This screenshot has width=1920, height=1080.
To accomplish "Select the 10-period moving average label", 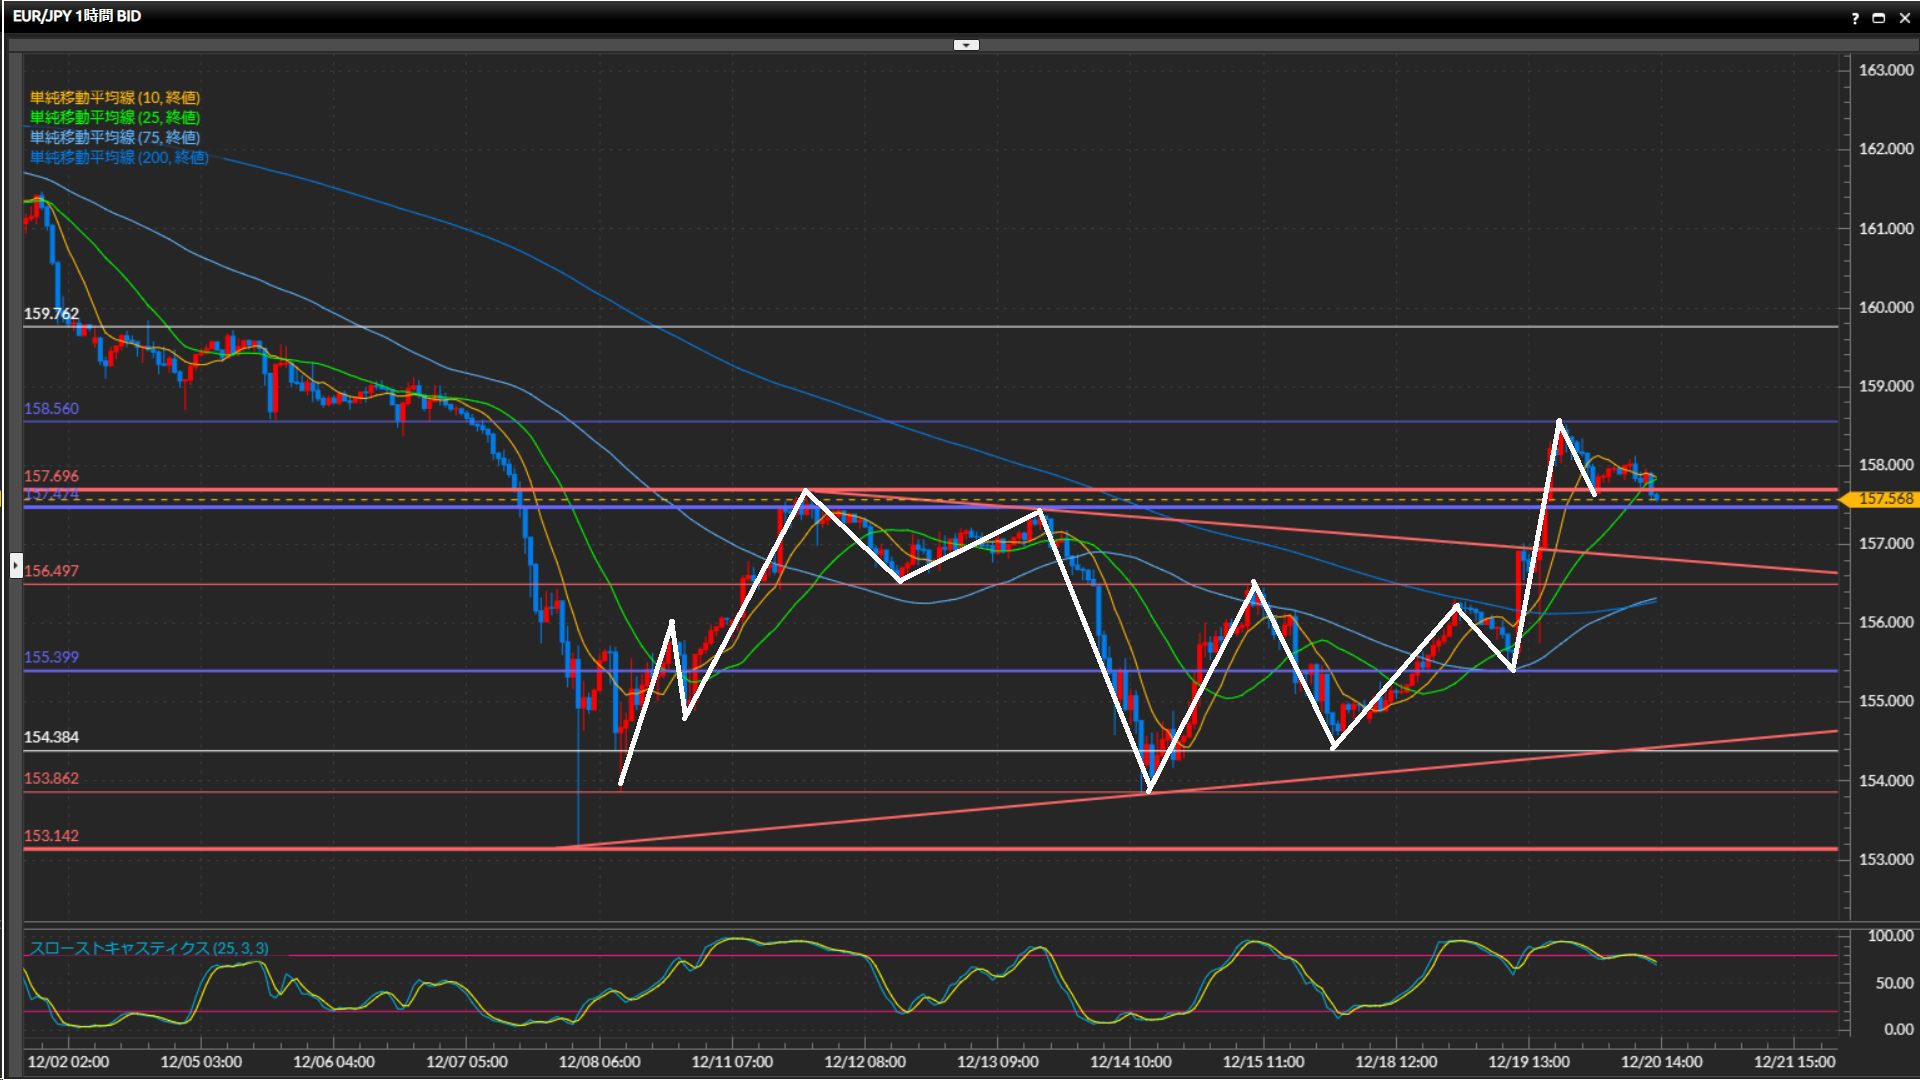I will (114, 97).
